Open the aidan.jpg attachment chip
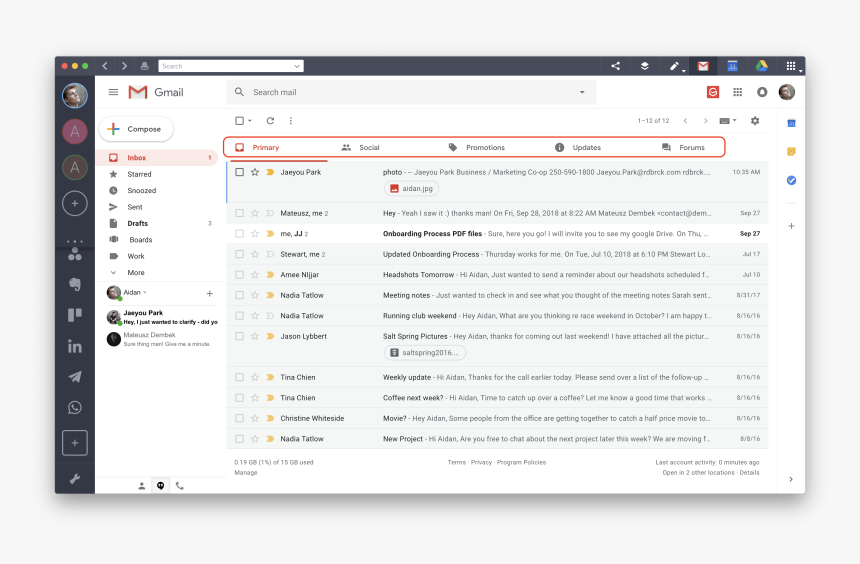Screen dimensions: 860x564 click(x=411, y=189)
